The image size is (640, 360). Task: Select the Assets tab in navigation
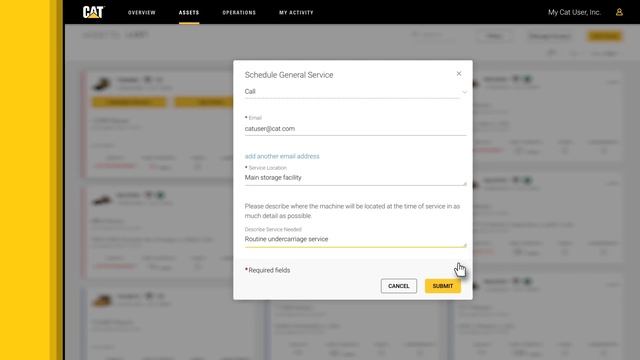pos(189,13)
